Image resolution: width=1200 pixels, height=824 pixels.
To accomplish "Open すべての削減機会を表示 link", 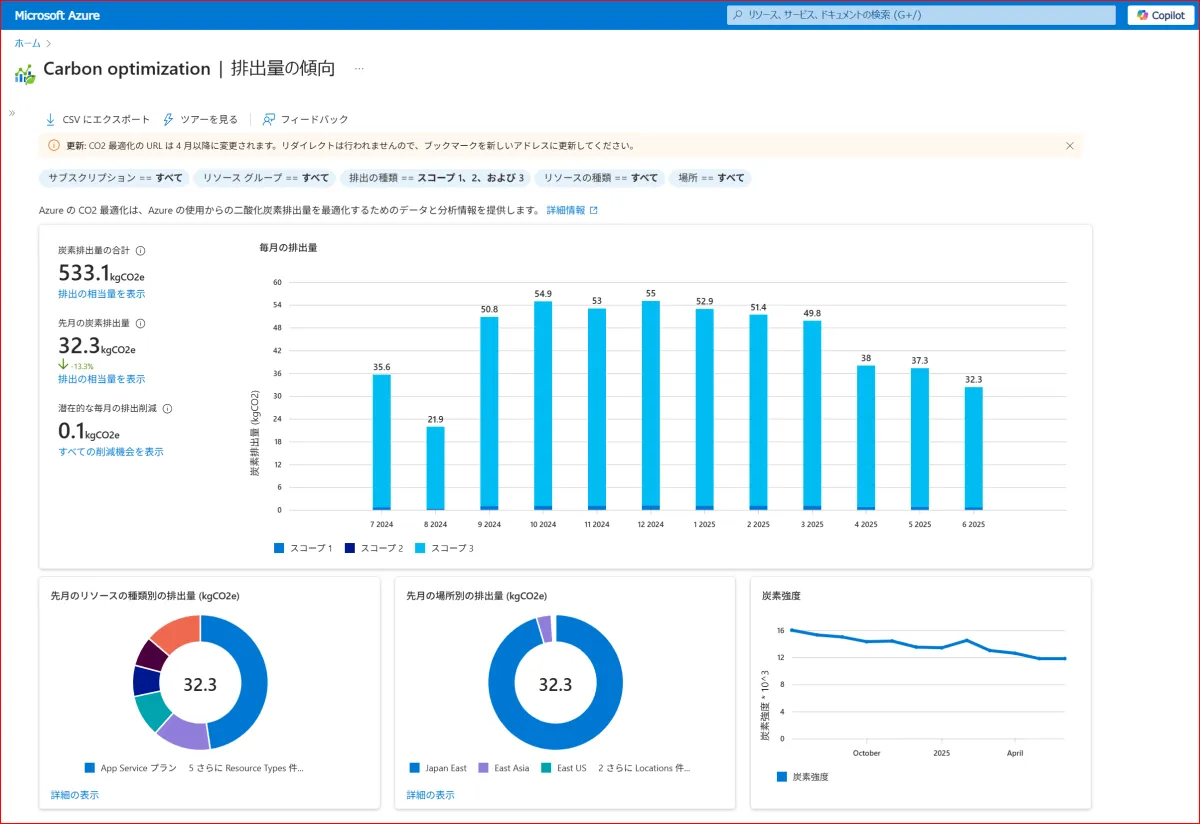I will [111, 452].
